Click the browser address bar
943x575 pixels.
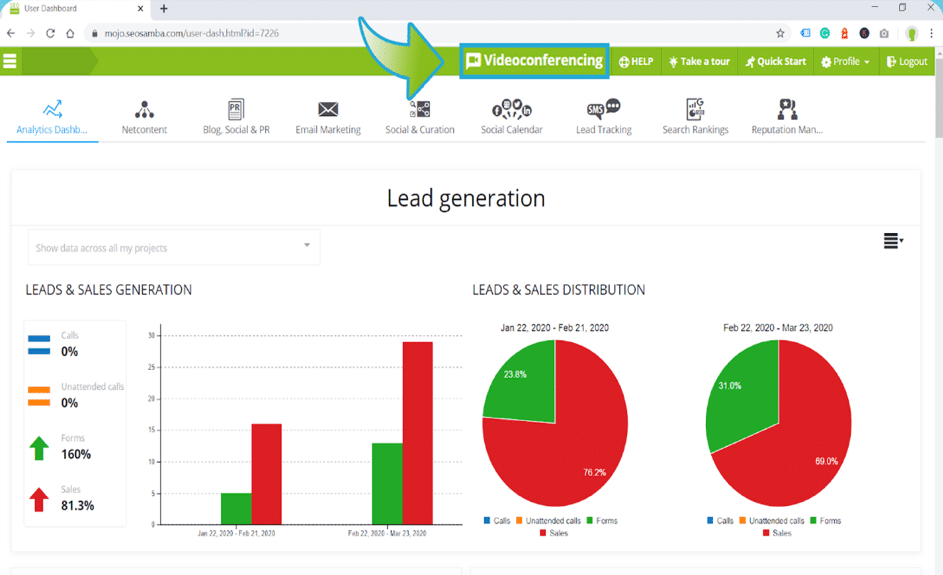coord(400,33)
